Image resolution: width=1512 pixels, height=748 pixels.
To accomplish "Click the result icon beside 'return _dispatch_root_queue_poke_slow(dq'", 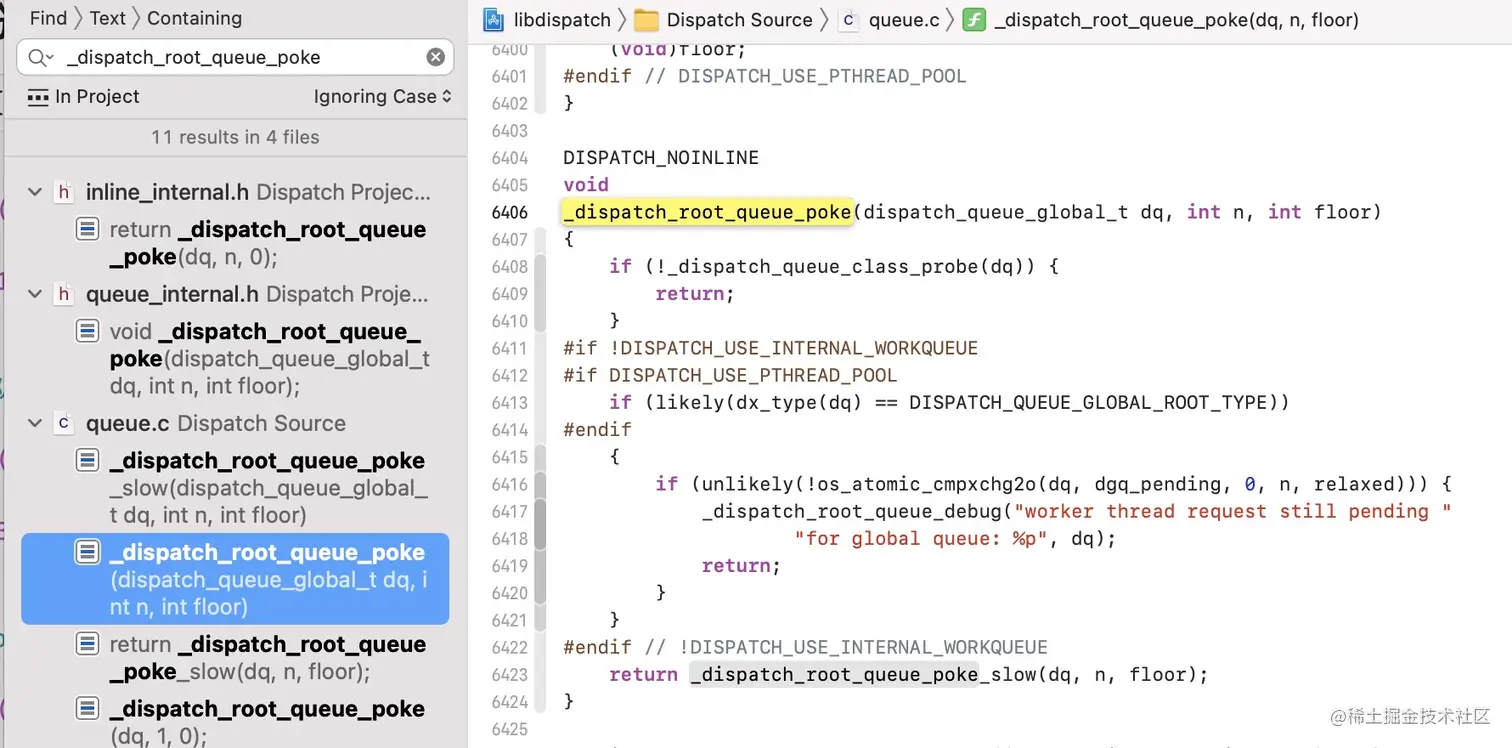I will (88, 644).
